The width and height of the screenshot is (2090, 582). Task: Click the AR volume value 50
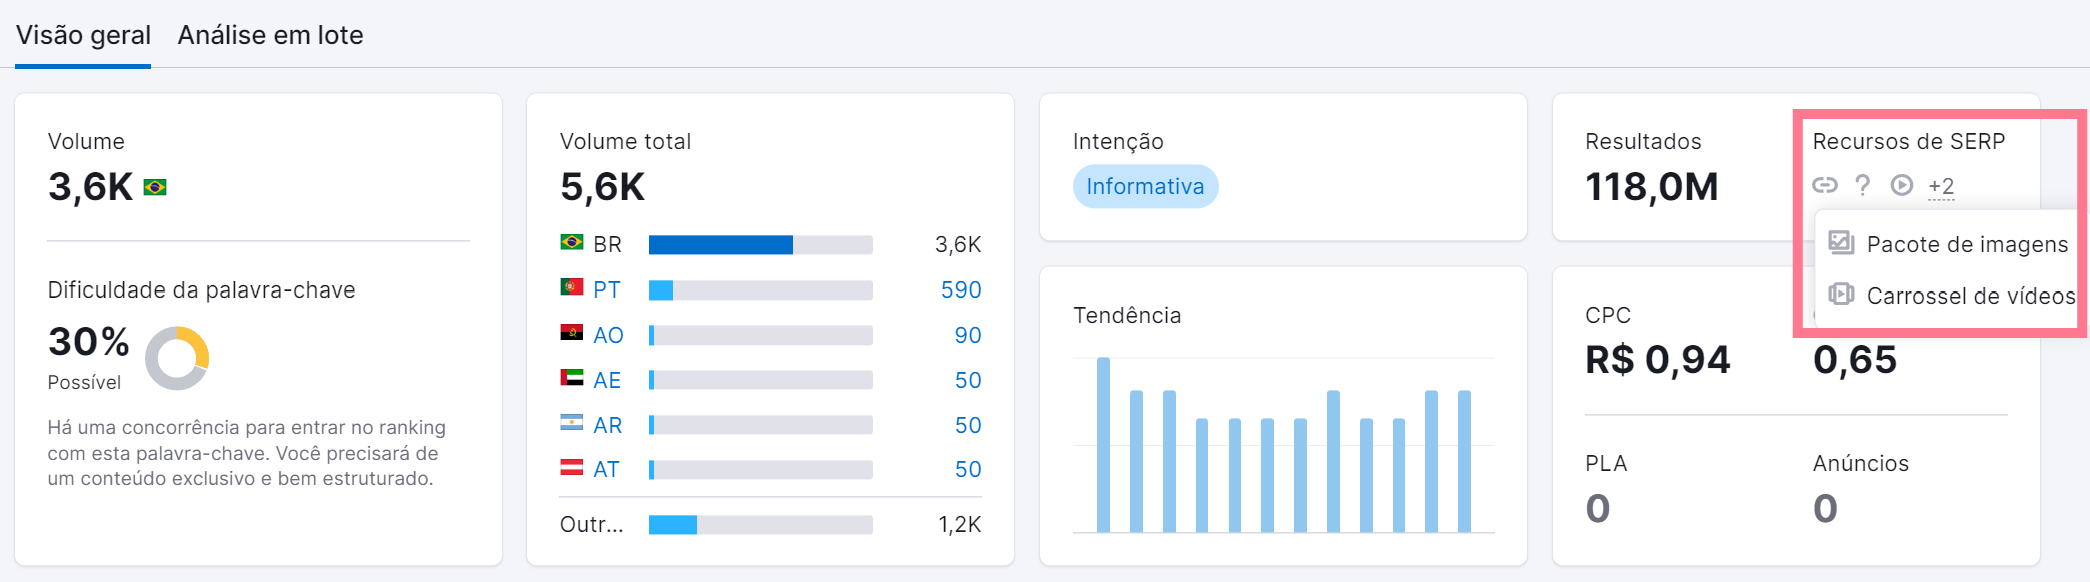click(x=968, y=425)
